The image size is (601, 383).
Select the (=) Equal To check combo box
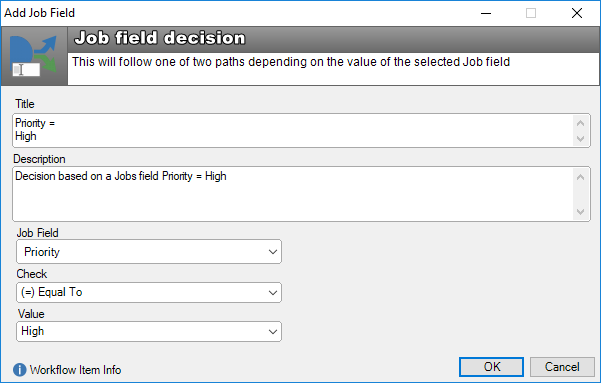tap(149, 293)
